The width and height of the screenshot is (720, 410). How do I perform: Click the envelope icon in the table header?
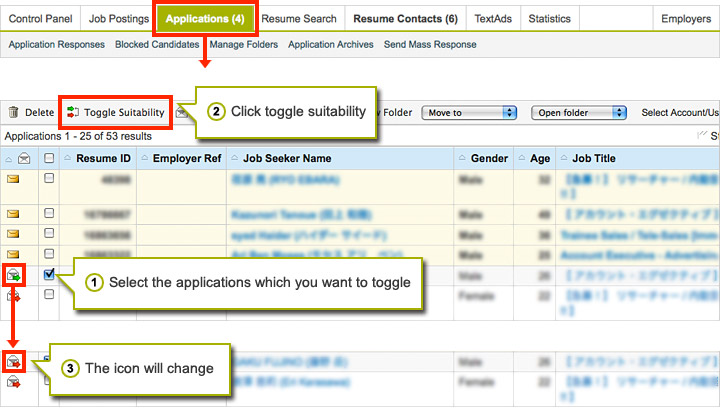coord(24,159)
